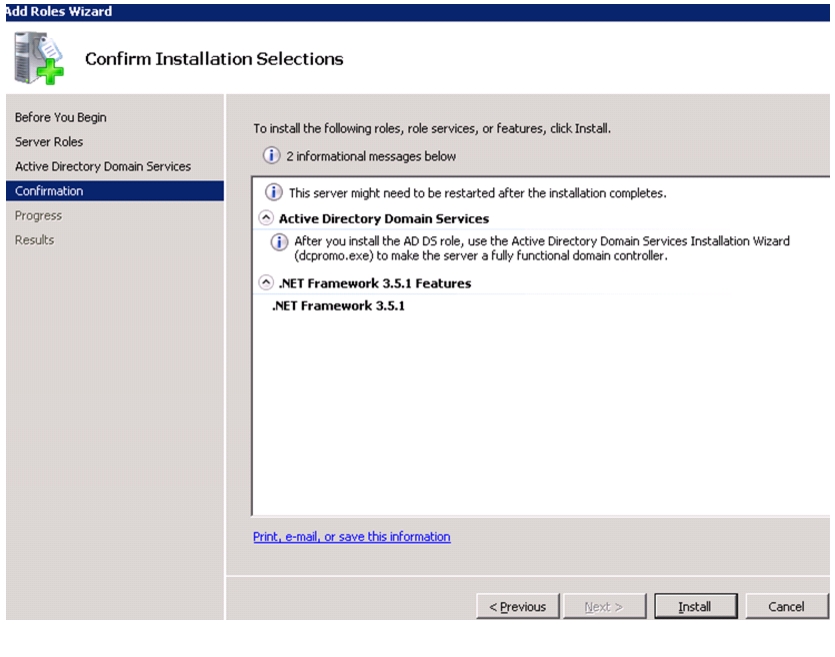
Task: Click the Progress step in the sidebar
Action: pos(38,215)
